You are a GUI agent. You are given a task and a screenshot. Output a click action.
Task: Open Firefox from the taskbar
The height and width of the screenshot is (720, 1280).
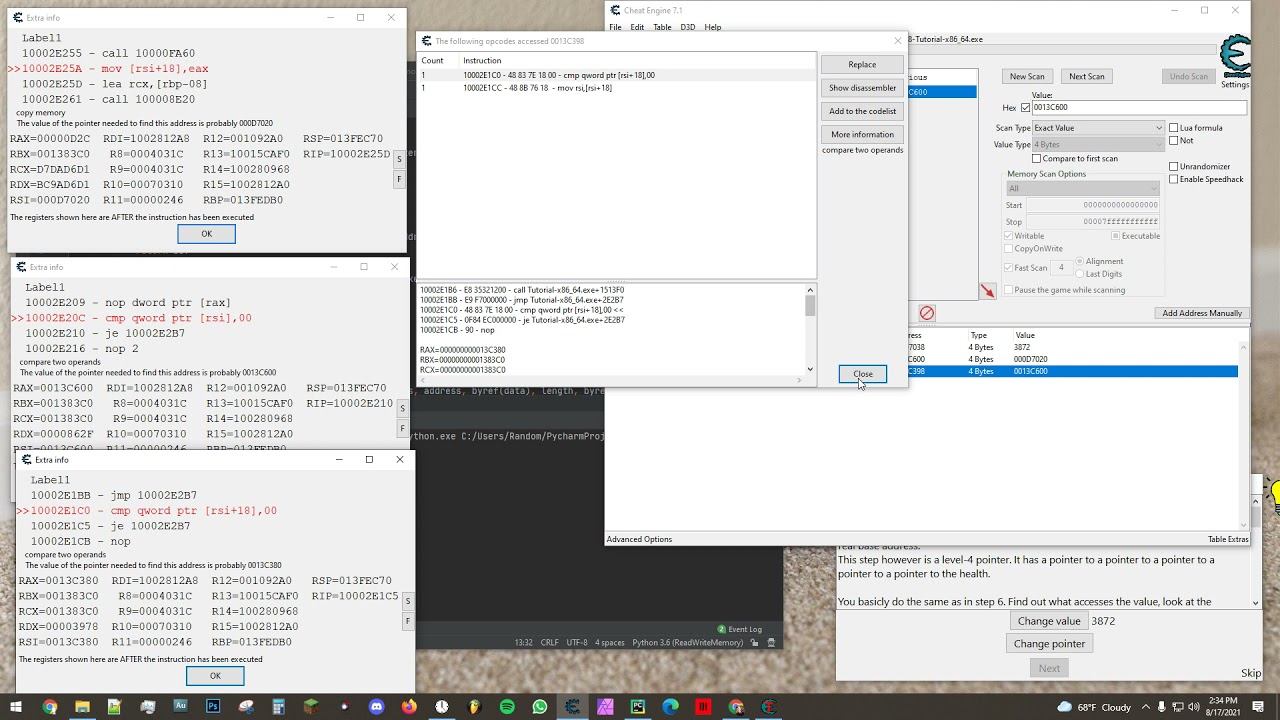pyautogui.click(x=409, y=707)
